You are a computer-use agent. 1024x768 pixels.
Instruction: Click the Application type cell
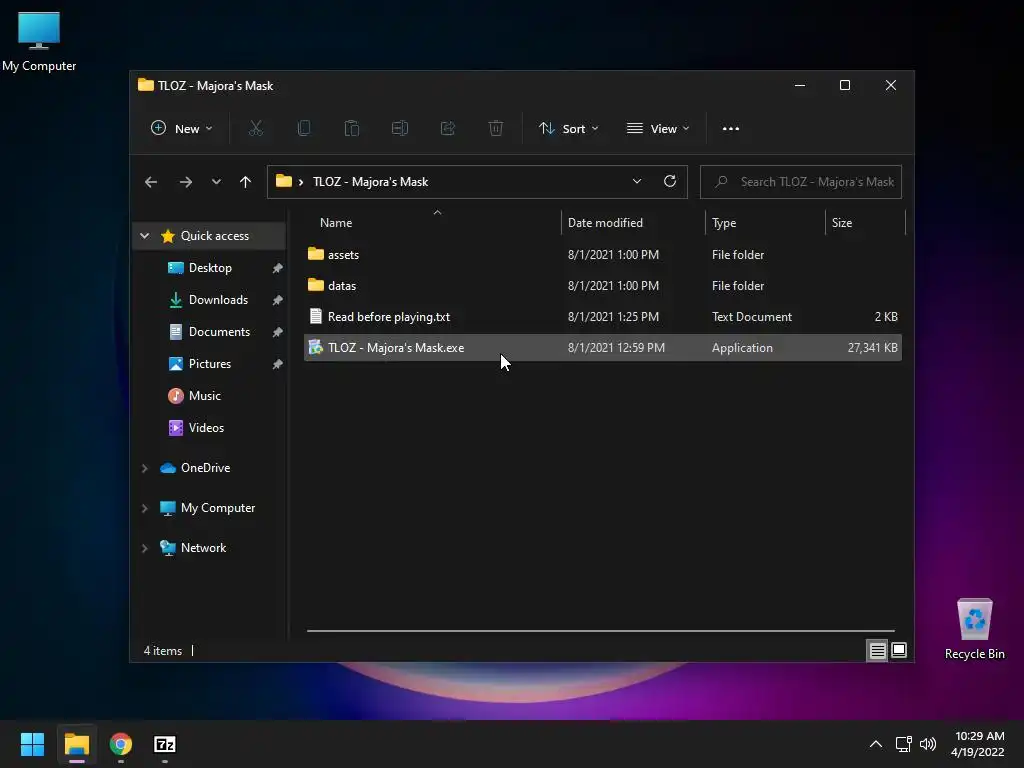click(x=742, y=348)
